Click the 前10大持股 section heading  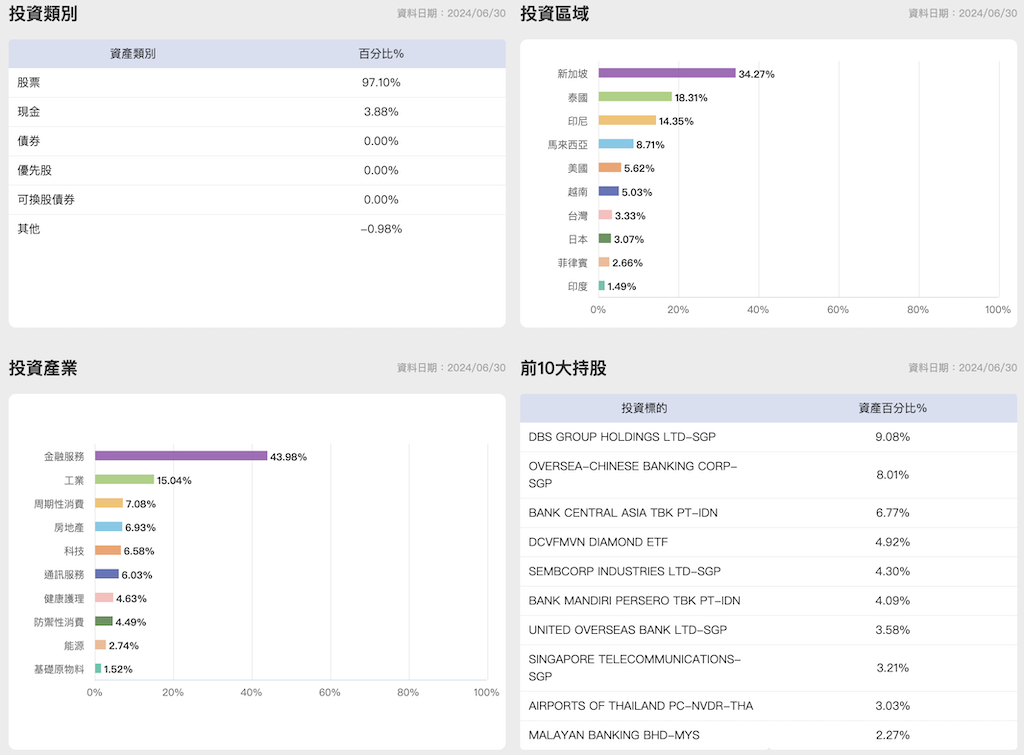point(563,368)
